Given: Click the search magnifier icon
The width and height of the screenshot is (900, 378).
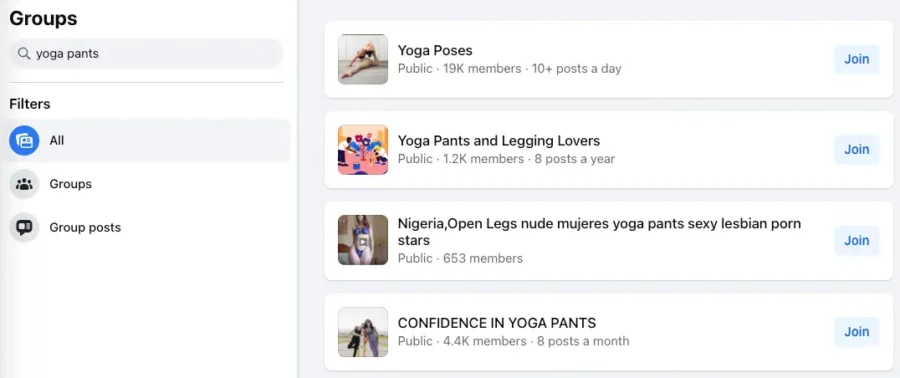Looking at the screenshot, I should coord(24,53).
